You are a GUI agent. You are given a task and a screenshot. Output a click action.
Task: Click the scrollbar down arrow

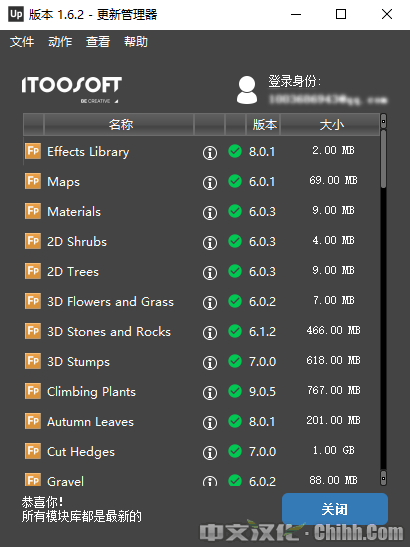click(383, 477)
